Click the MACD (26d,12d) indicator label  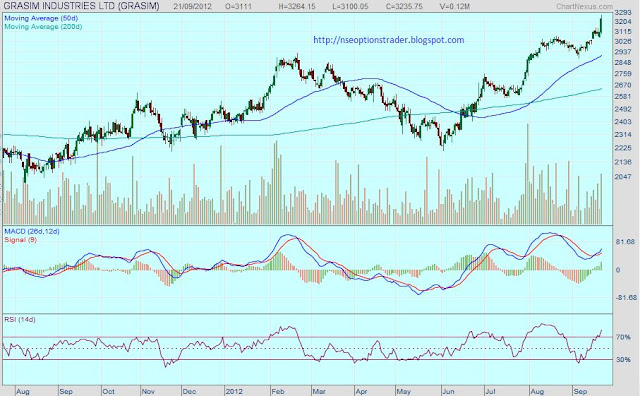(x=32, y=231)
